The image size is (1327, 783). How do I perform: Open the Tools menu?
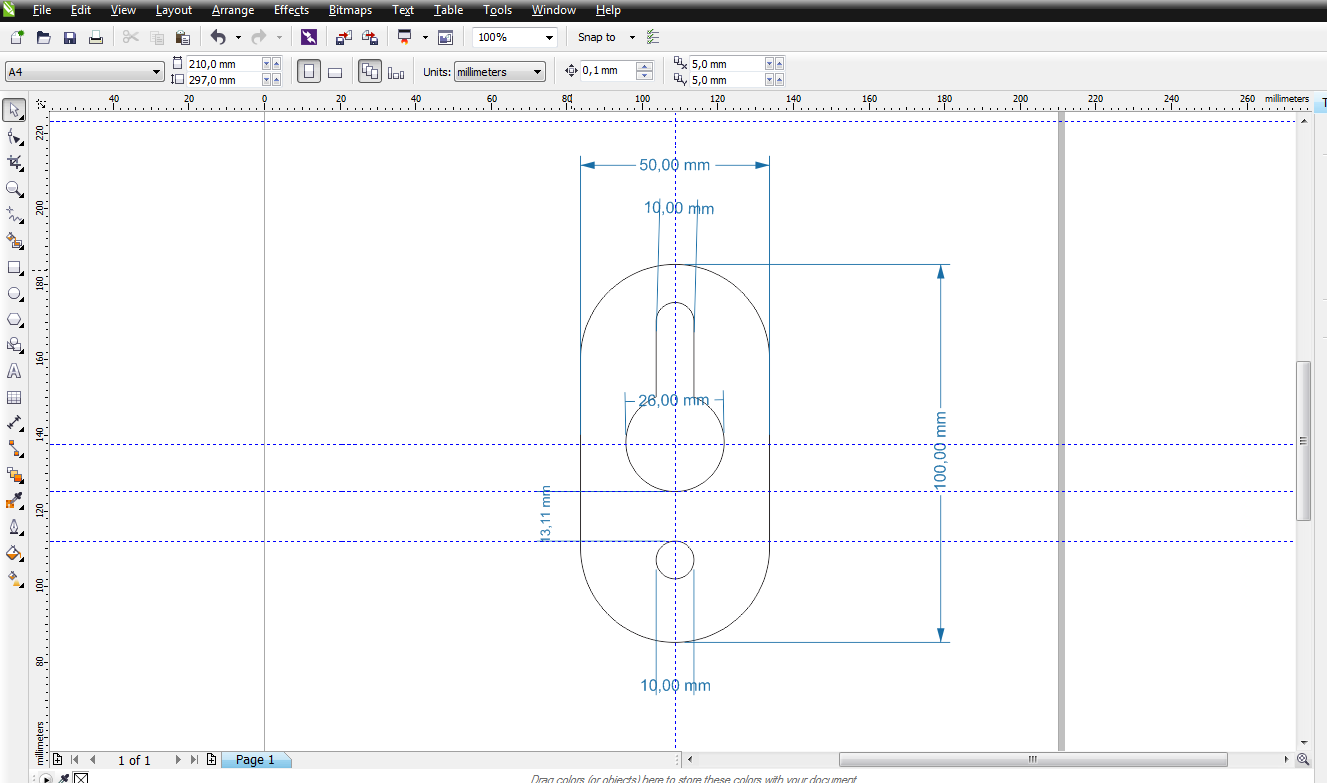tap(497, 10)
